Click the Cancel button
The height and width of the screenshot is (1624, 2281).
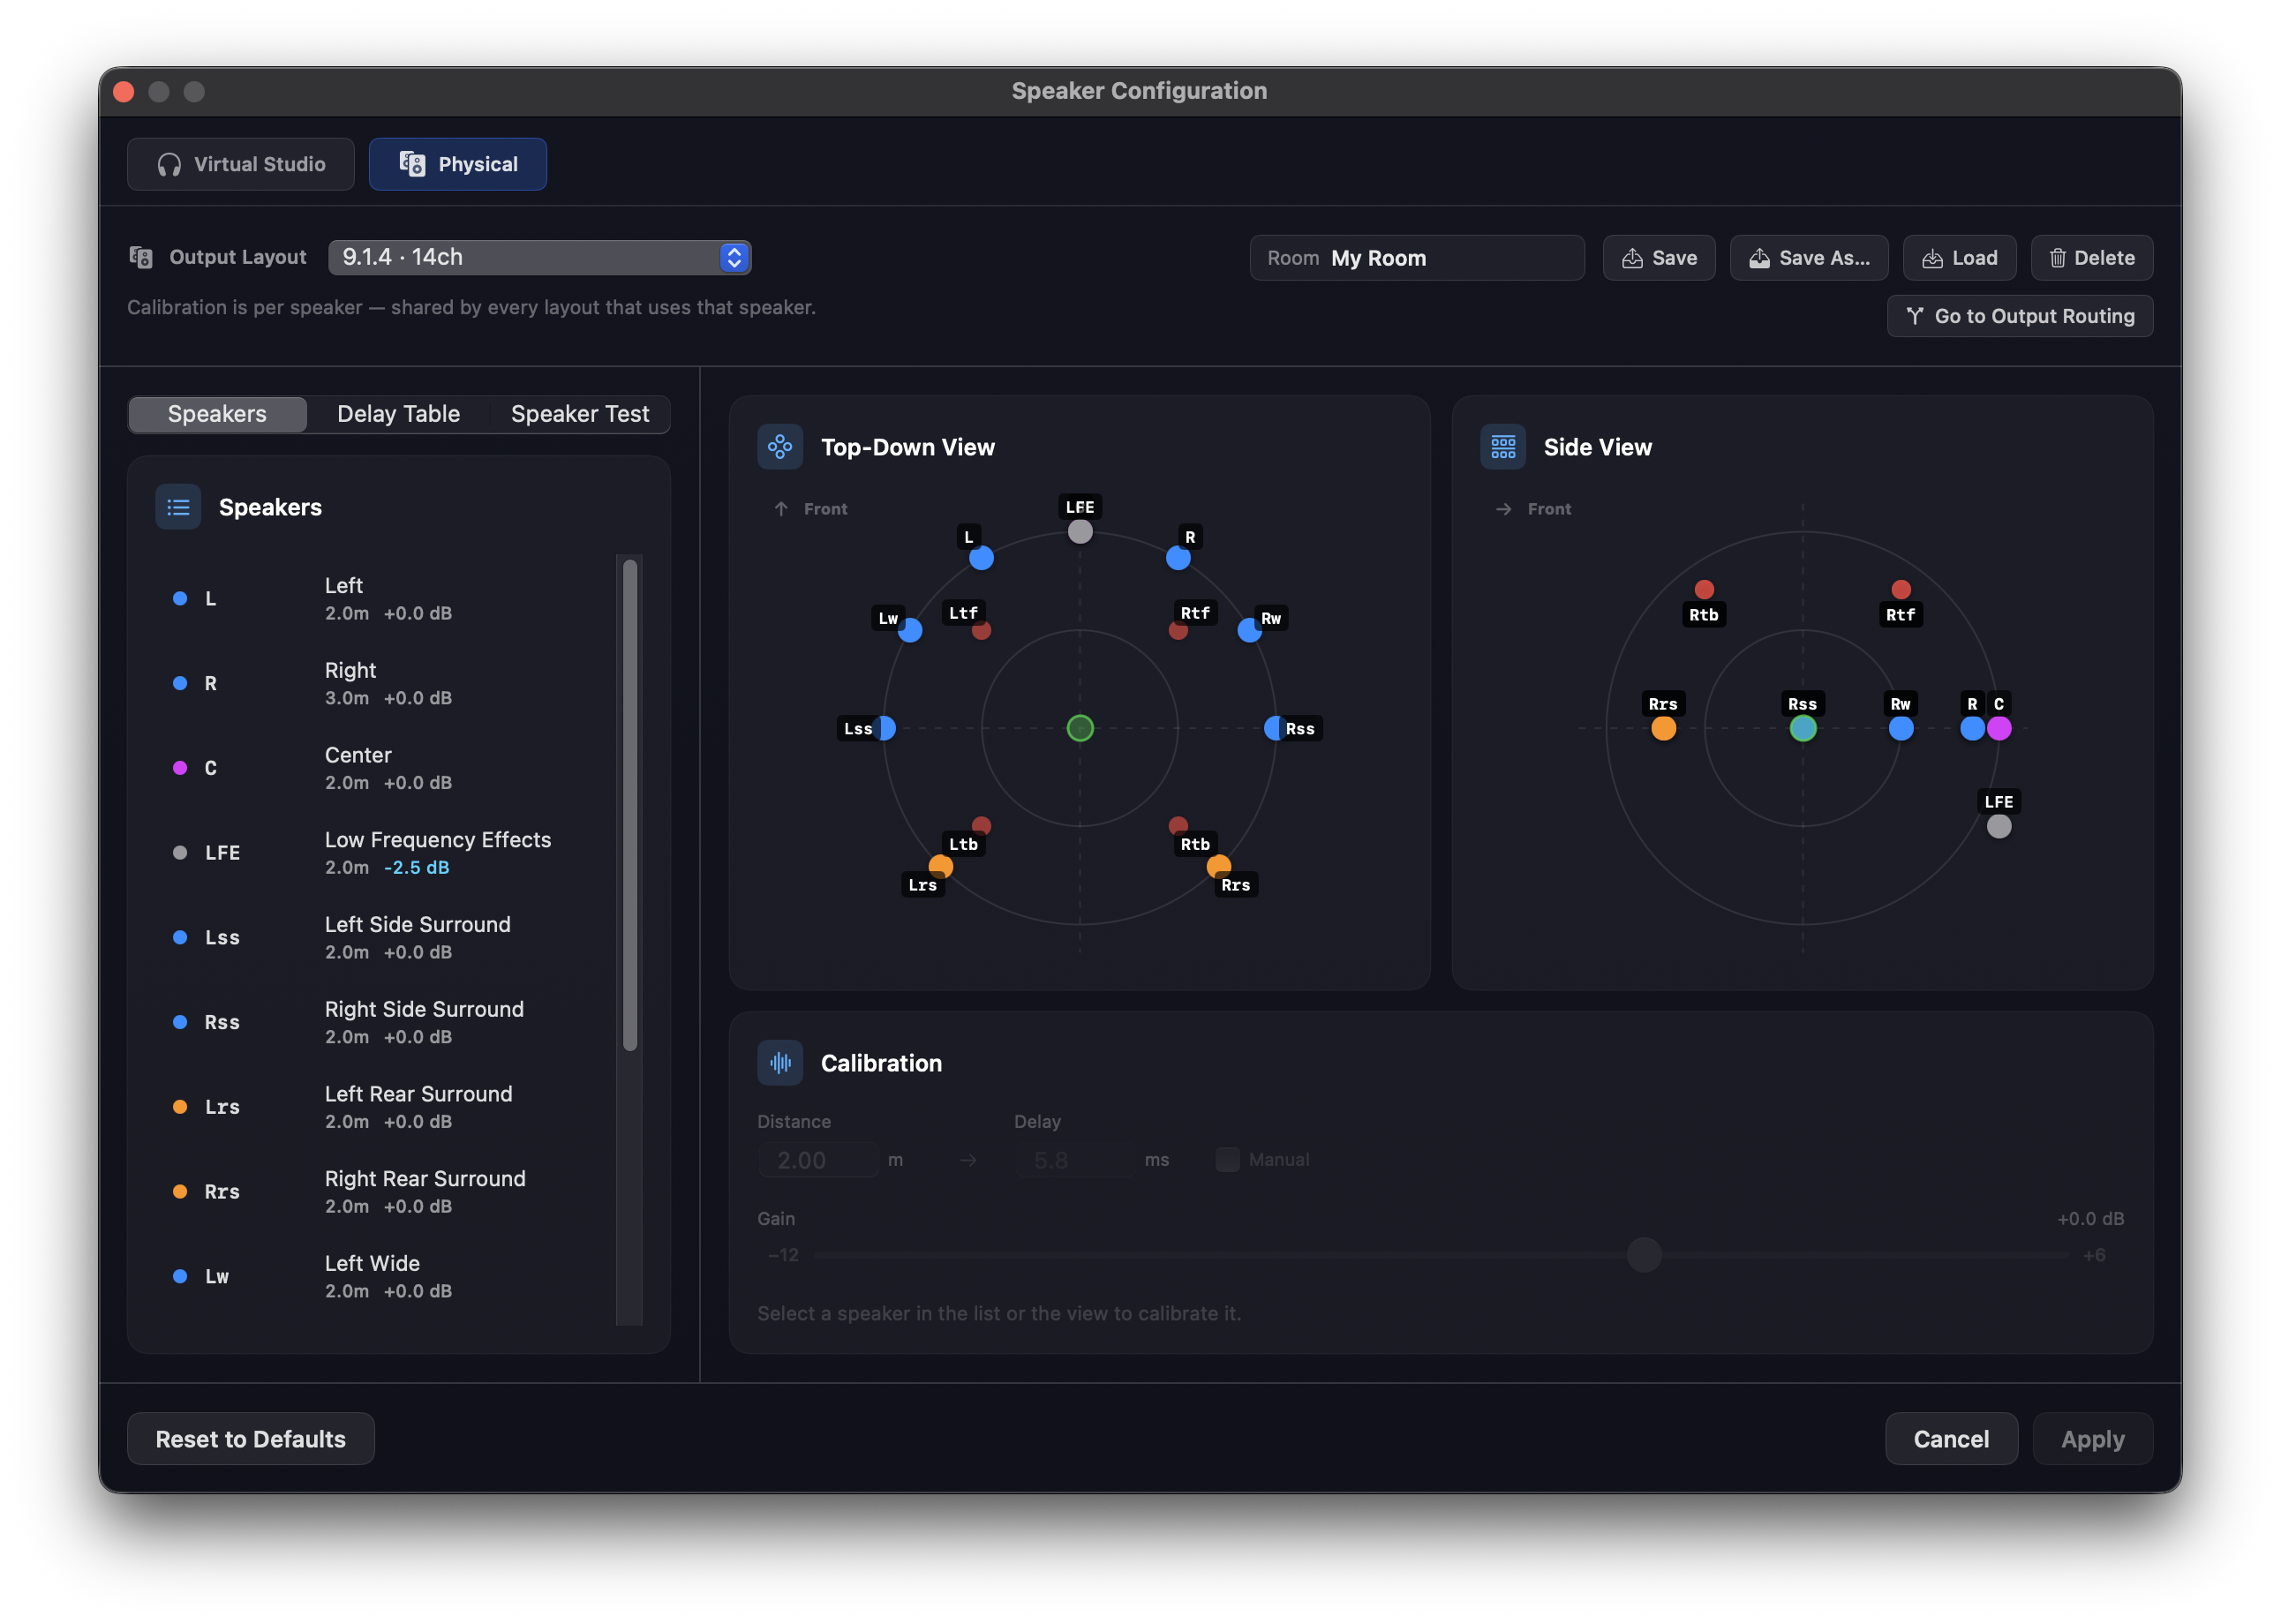(1951, 1439)
